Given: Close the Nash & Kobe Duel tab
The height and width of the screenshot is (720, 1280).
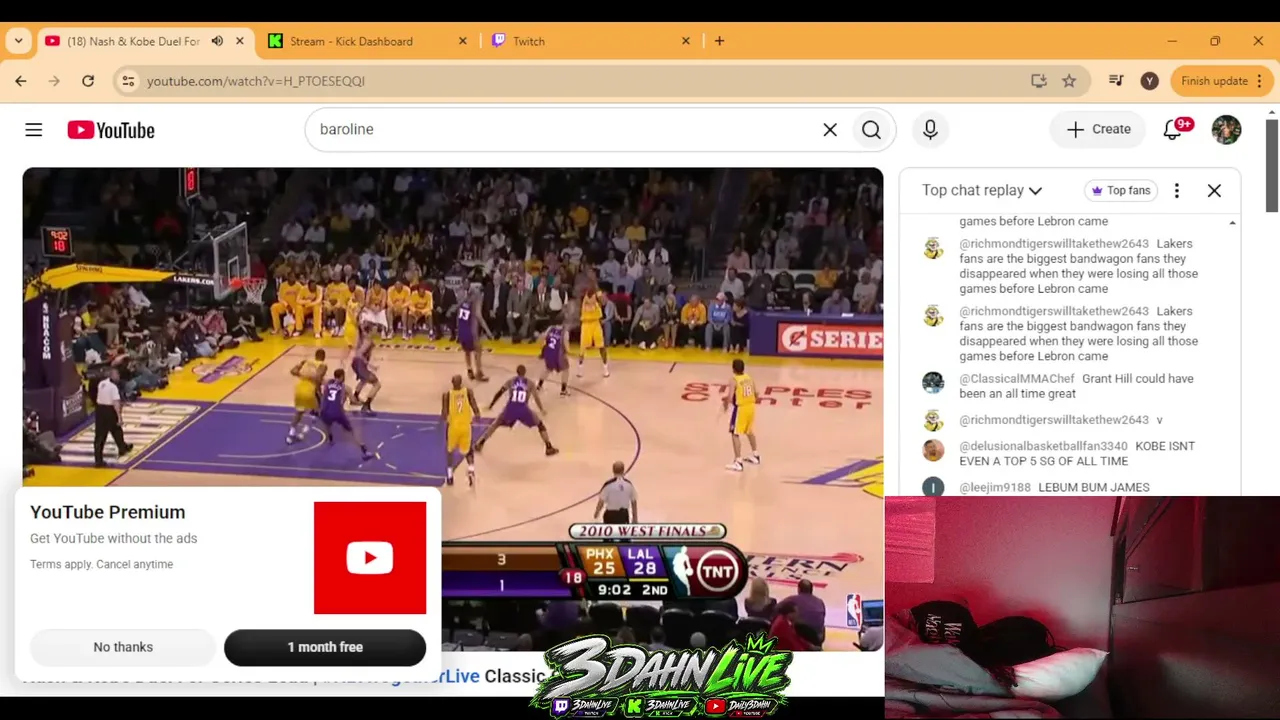Looking at the screenshot, I should tap(240, 41).
